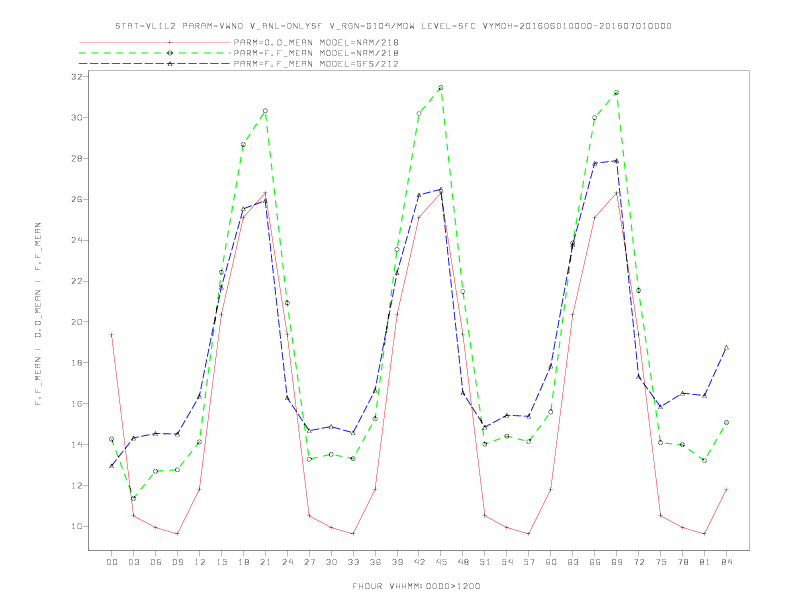Click the y-axis tick label 32

click(x=77, y=77)
